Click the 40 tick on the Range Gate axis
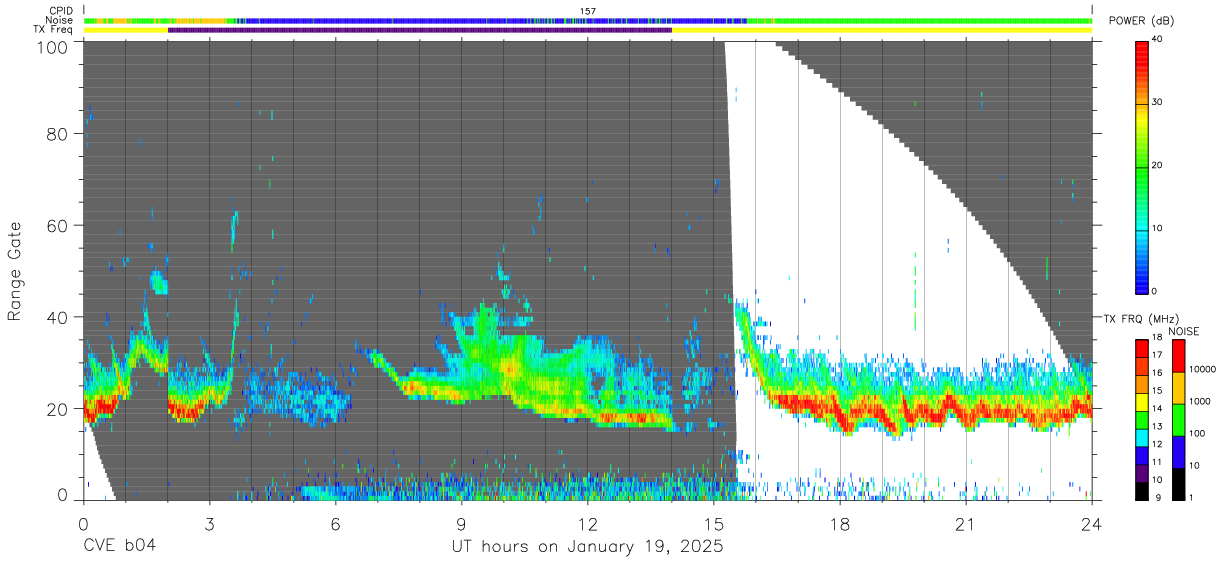The height and width of the screenshot is (567, 1228). 57,317
